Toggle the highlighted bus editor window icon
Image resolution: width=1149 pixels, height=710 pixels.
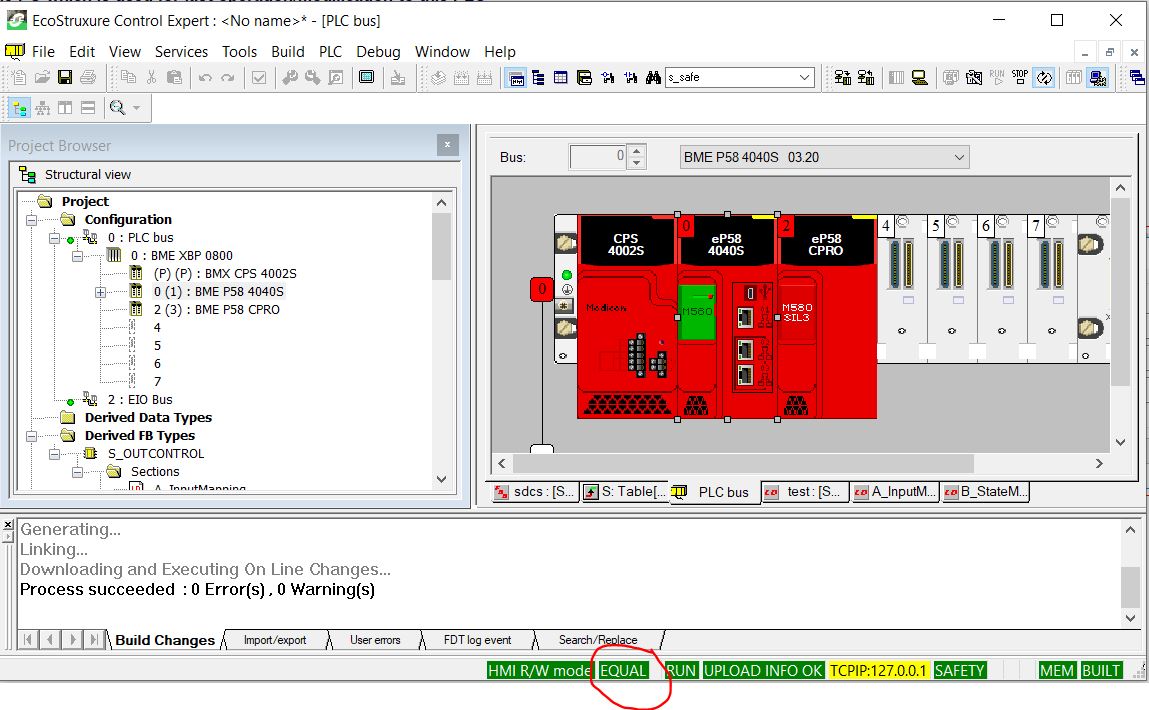tap(516, 77)
